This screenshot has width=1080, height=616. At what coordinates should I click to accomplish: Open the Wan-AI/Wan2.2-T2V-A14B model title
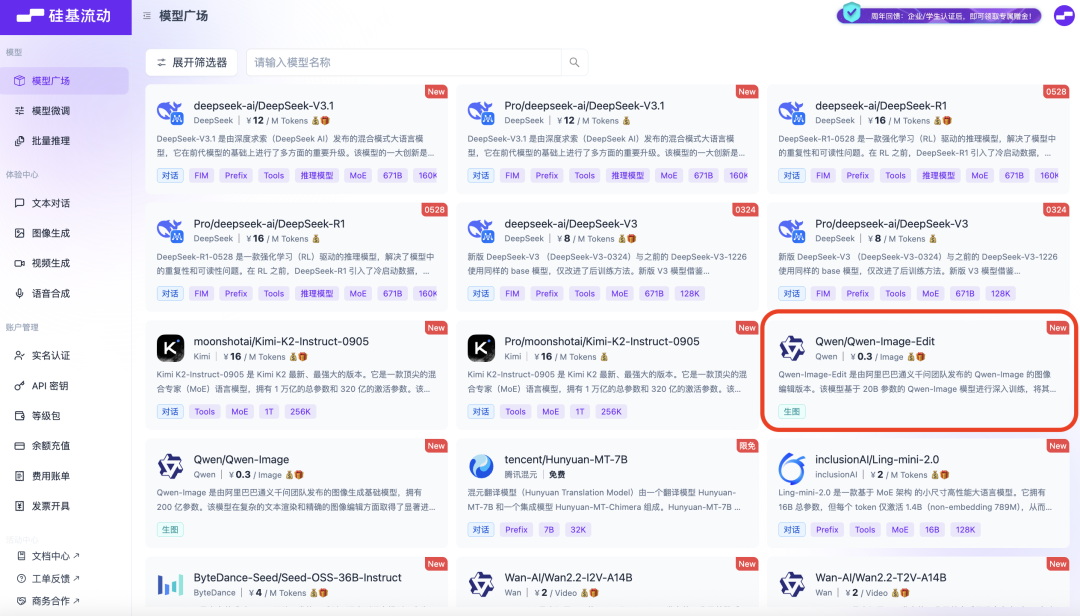(880, 577)
